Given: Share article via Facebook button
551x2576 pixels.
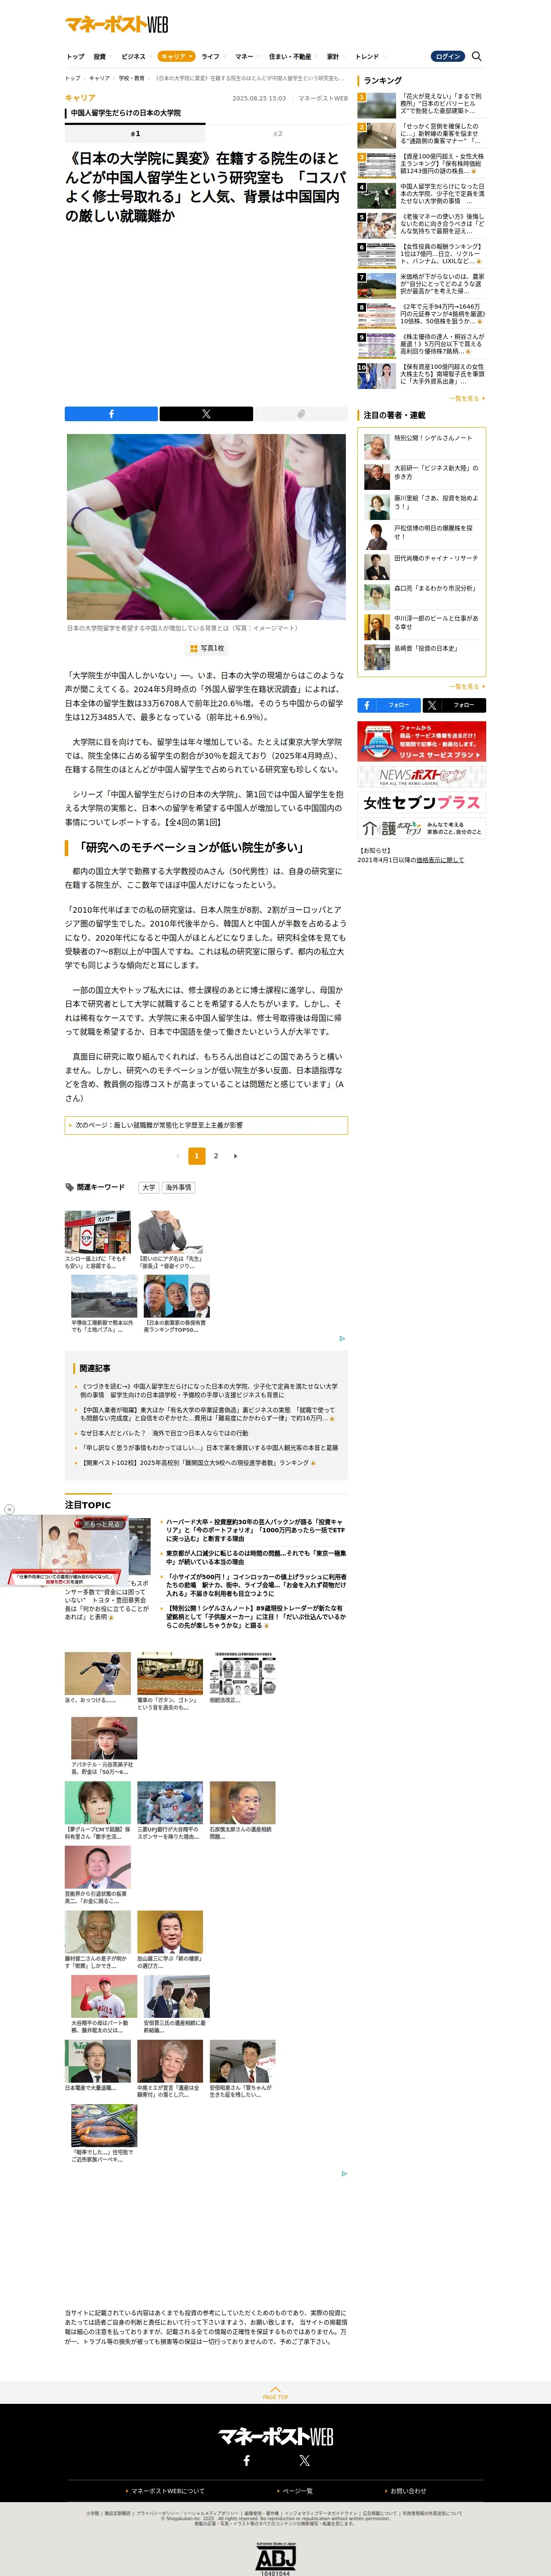Looking at the screenshot, I should coord(111,414).
